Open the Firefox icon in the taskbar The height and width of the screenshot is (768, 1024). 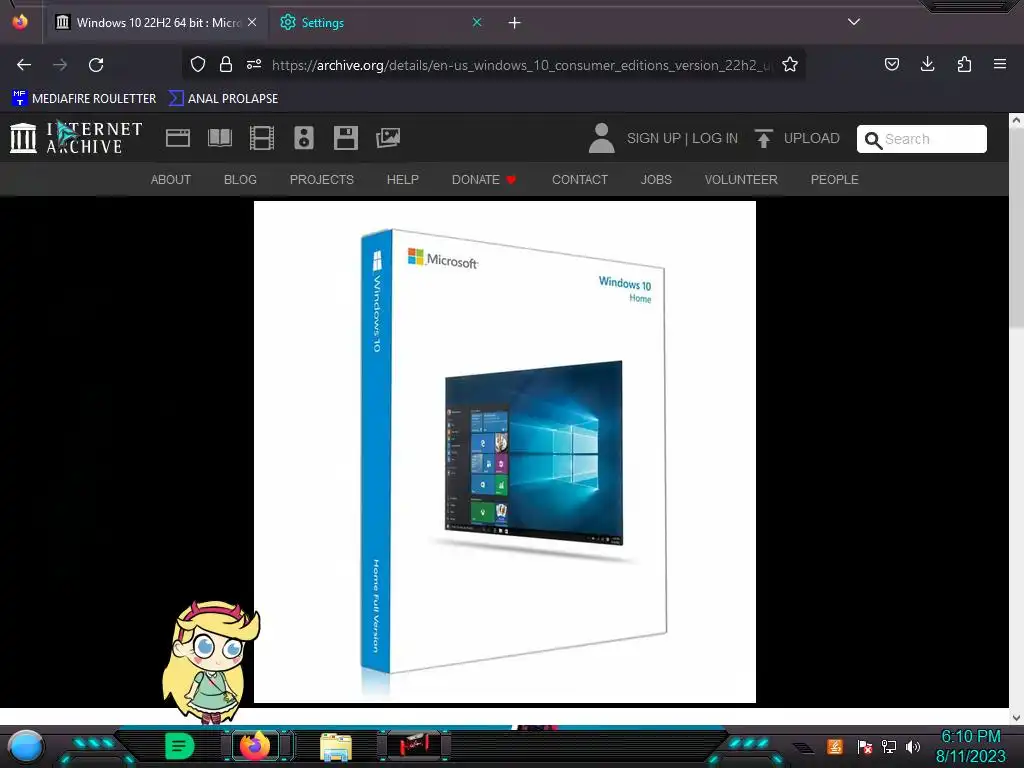255,745
